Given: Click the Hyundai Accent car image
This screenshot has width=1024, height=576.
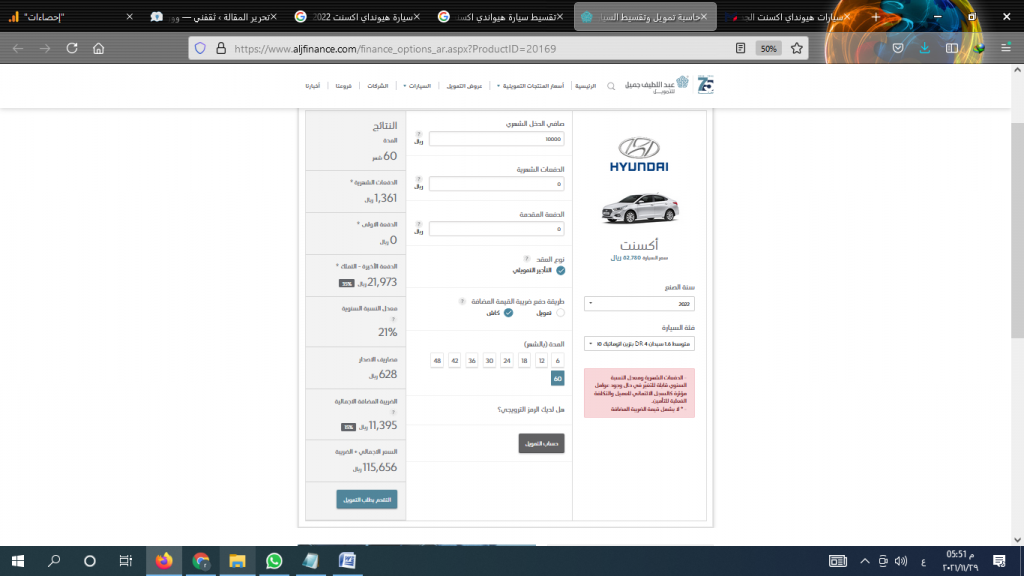Looking at the screenshot, I should pyautogui.click(x=639, y=209).
